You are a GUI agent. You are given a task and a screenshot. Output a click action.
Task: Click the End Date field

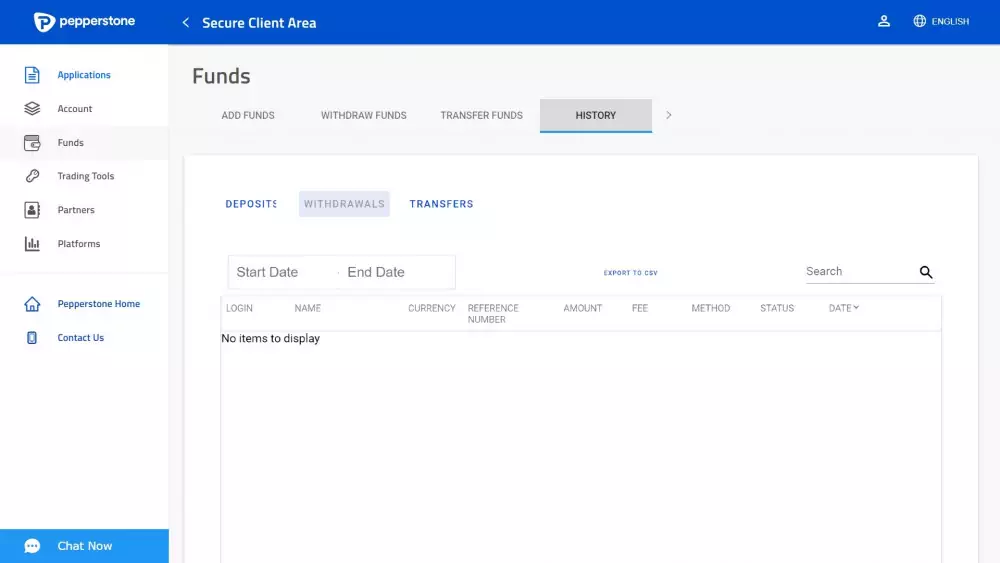point(397,272)
